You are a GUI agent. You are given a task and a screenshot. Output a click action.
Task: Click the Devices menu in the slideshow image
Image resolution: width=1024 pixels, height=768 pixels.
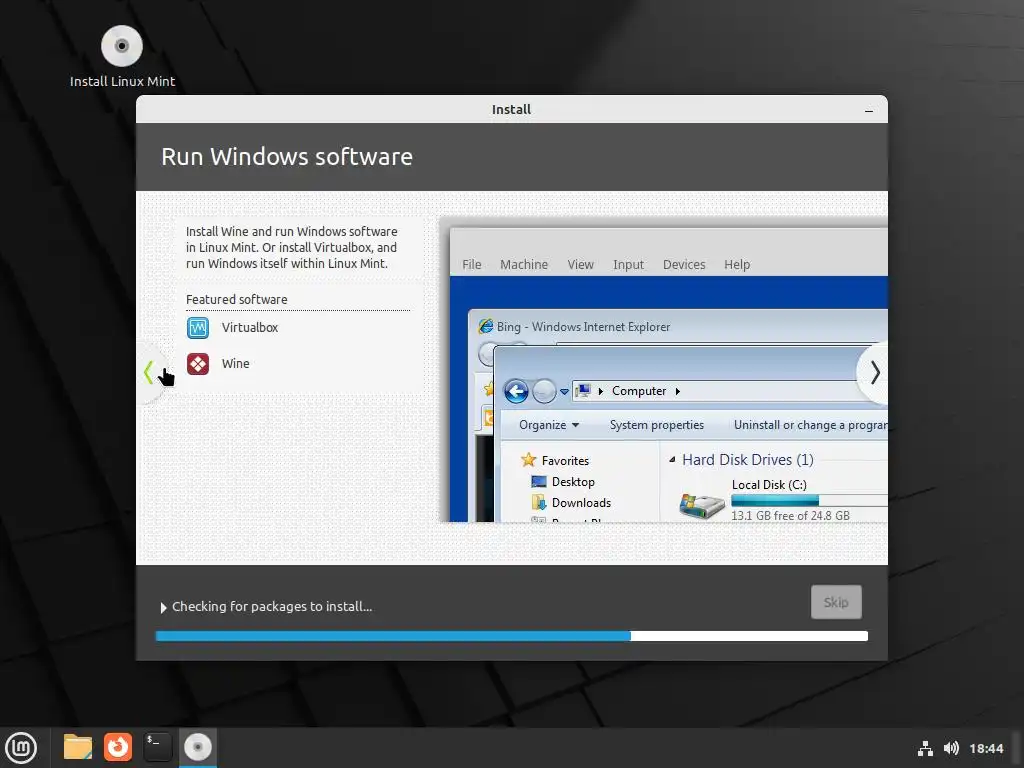point(684,264)
